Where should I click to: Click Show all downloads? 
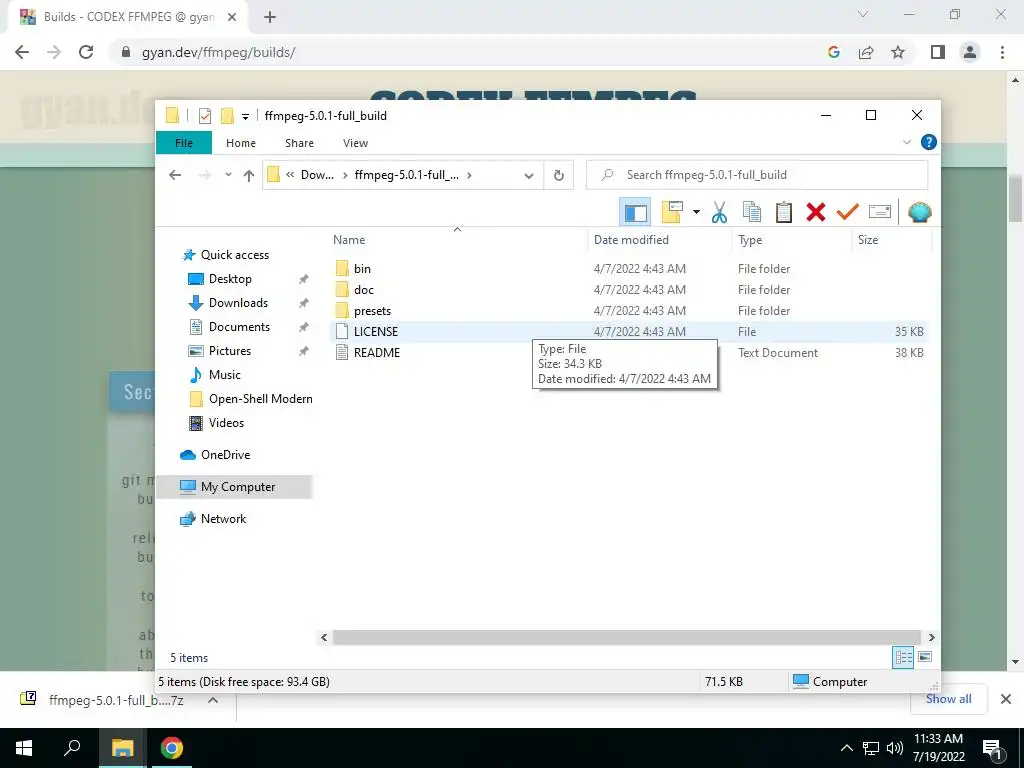948,699
